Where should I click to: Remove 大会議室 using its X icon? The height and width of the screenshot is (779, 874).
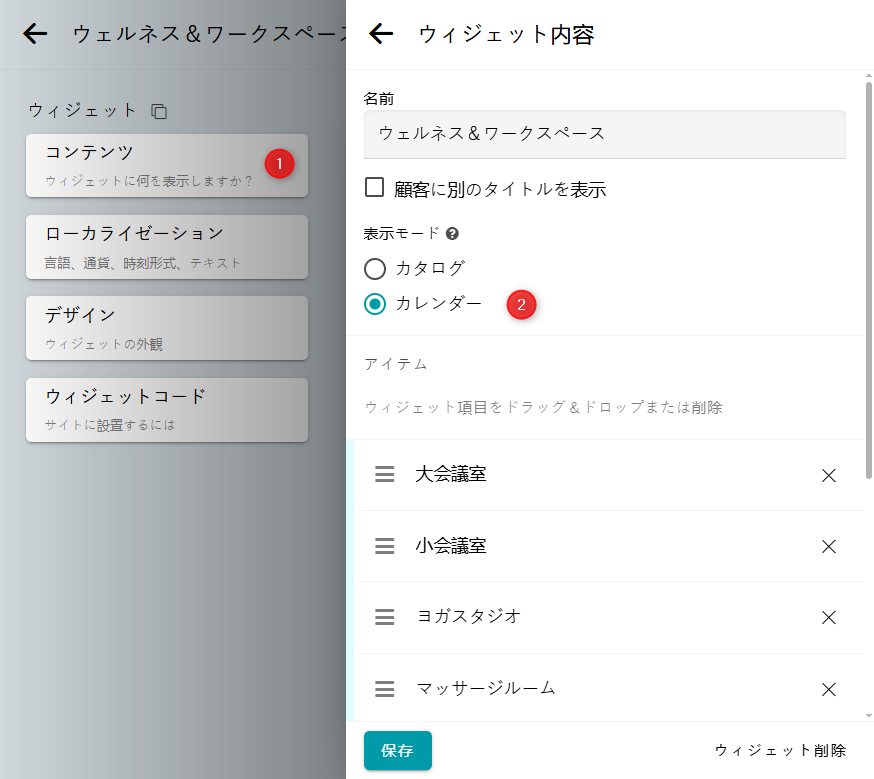click(828, 475)
